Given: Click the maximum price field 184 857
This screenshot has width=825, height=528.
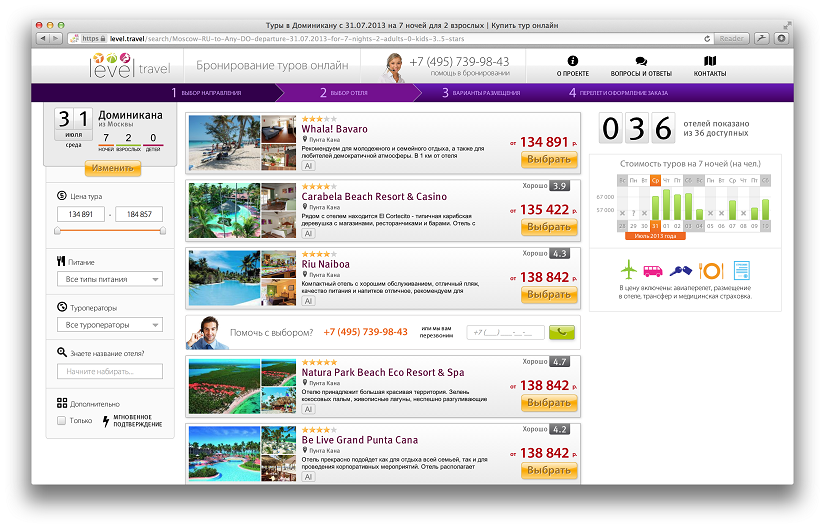Looking at the screenshot, I should 139,214.
